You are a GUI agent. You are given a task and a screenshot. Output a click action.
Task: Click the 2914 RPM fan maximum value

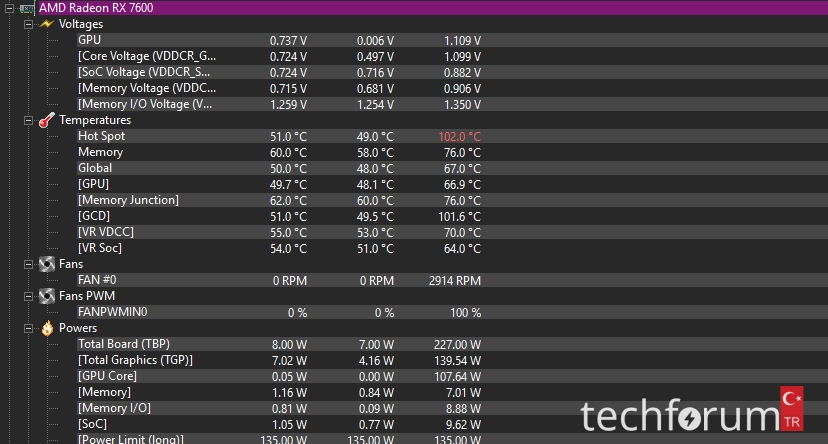[455, 280]
